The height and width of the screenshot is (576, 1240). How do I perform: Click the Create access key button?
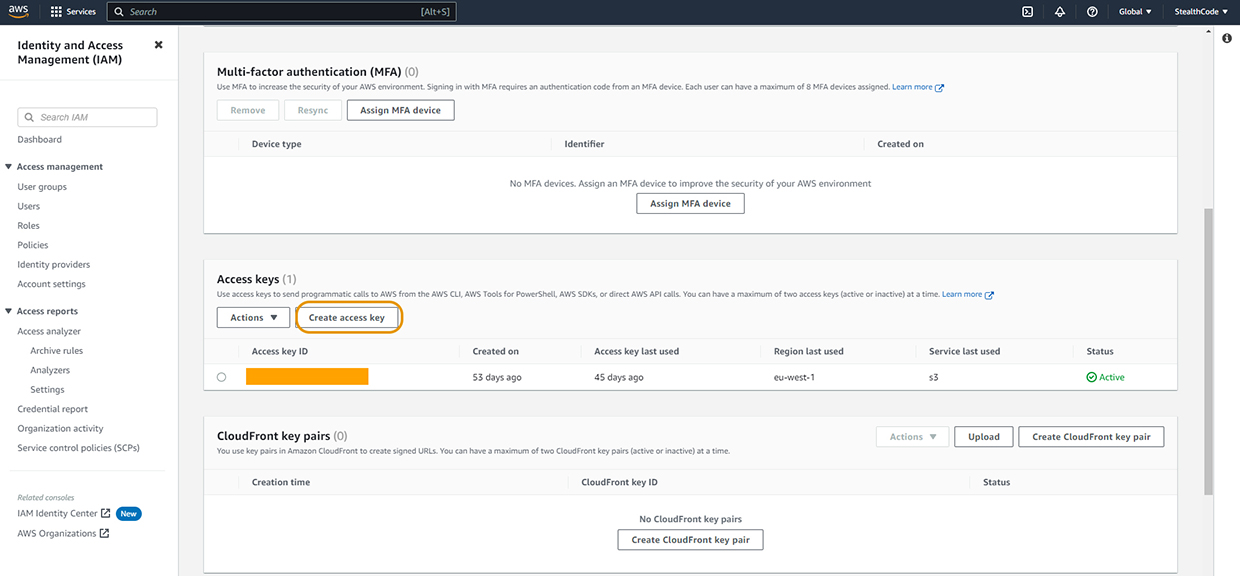coord(347,317)
